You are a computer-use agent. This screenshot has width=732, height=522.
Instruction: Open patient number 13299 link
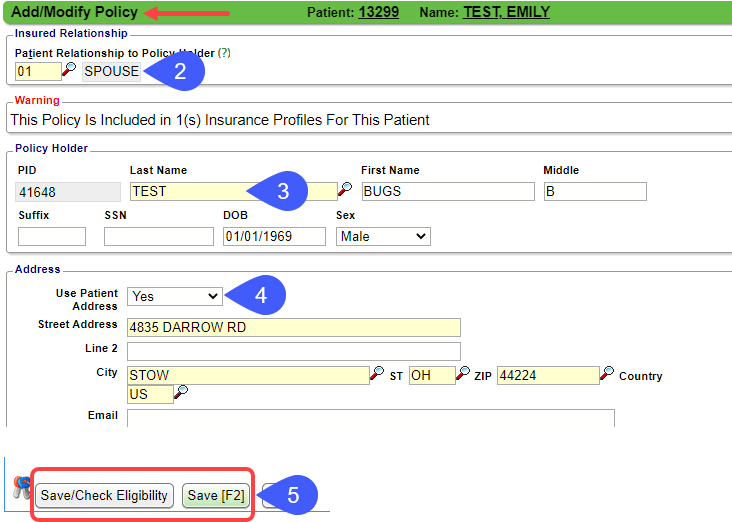[379, 12]
